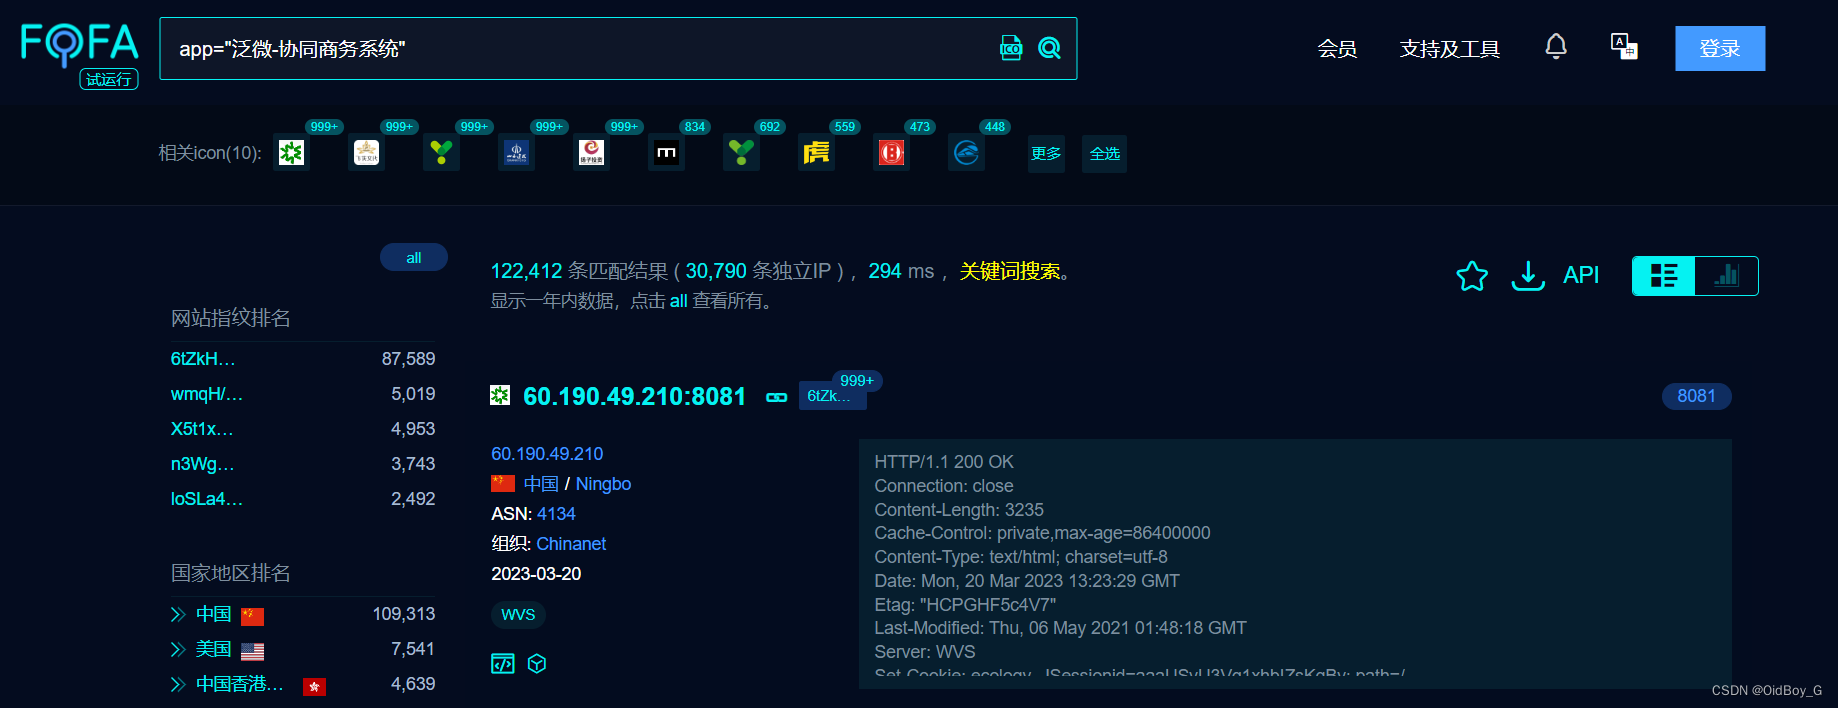Bookmark this search with the star icon
The height and width of the screenshot is (708, 1838).
click(x=1472, y=275)
